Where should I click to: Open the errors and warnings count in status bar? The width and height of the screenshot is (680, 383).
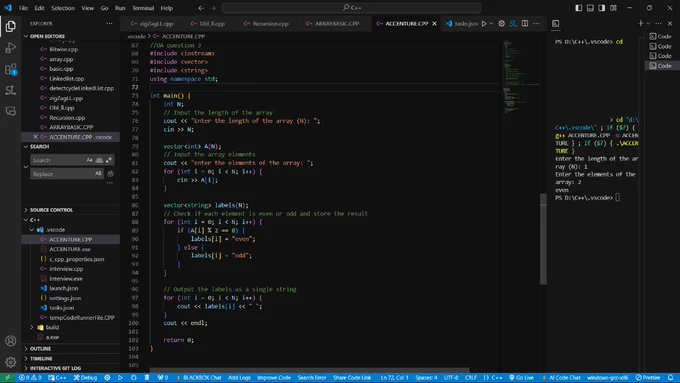point(30,378)
